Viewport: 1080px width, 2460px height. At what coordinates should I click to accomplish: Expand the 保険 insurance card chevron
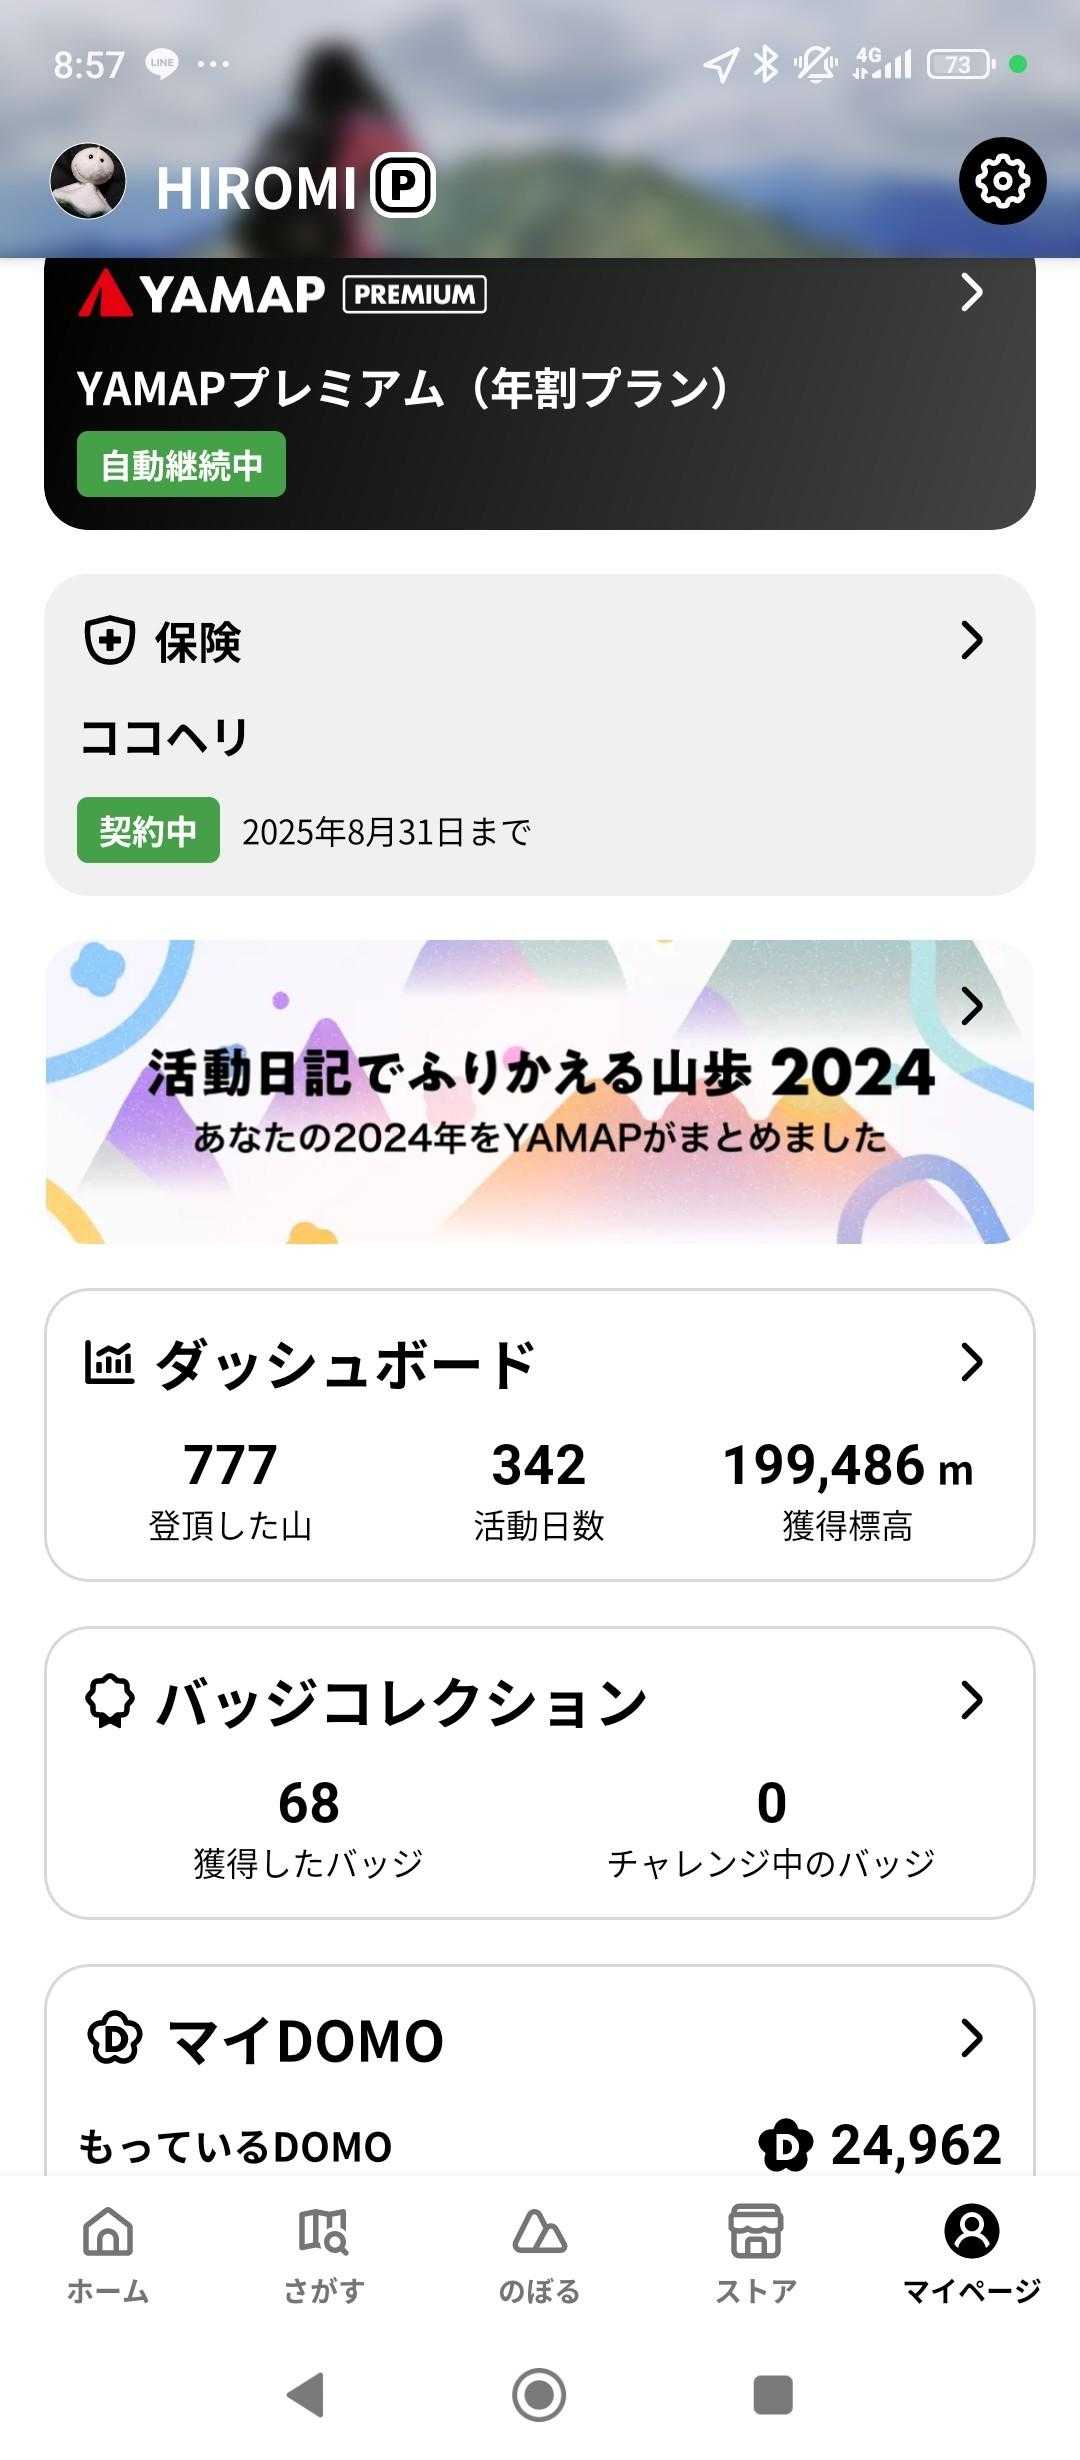tap(971, 641)
